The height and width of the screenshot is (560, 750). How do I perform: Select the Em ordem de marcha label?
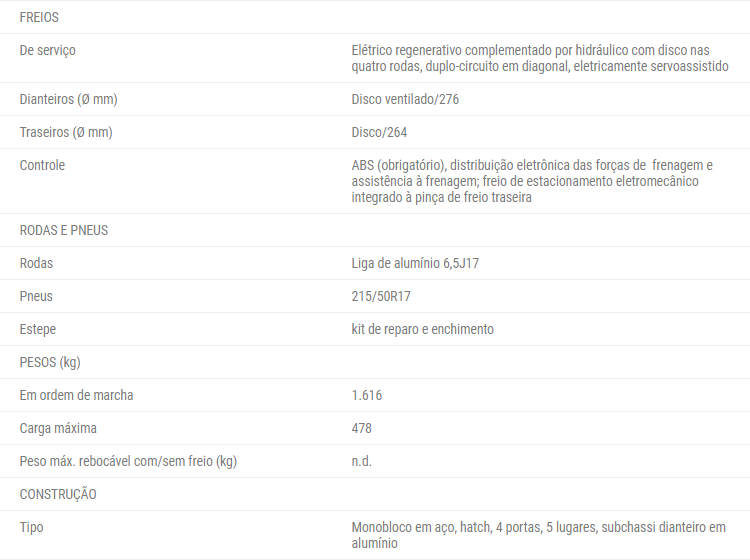pyautogui.click(x=77, y=395)
